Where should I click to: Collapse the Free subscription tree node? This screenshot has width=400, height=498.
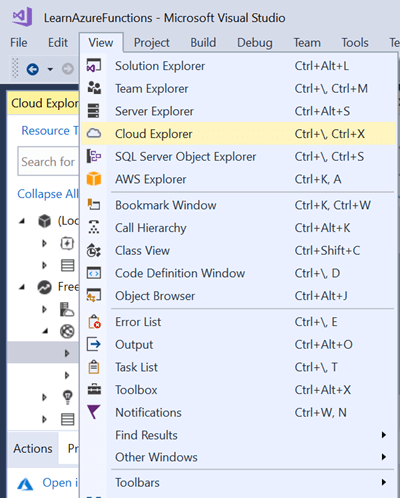pos(22,287)
